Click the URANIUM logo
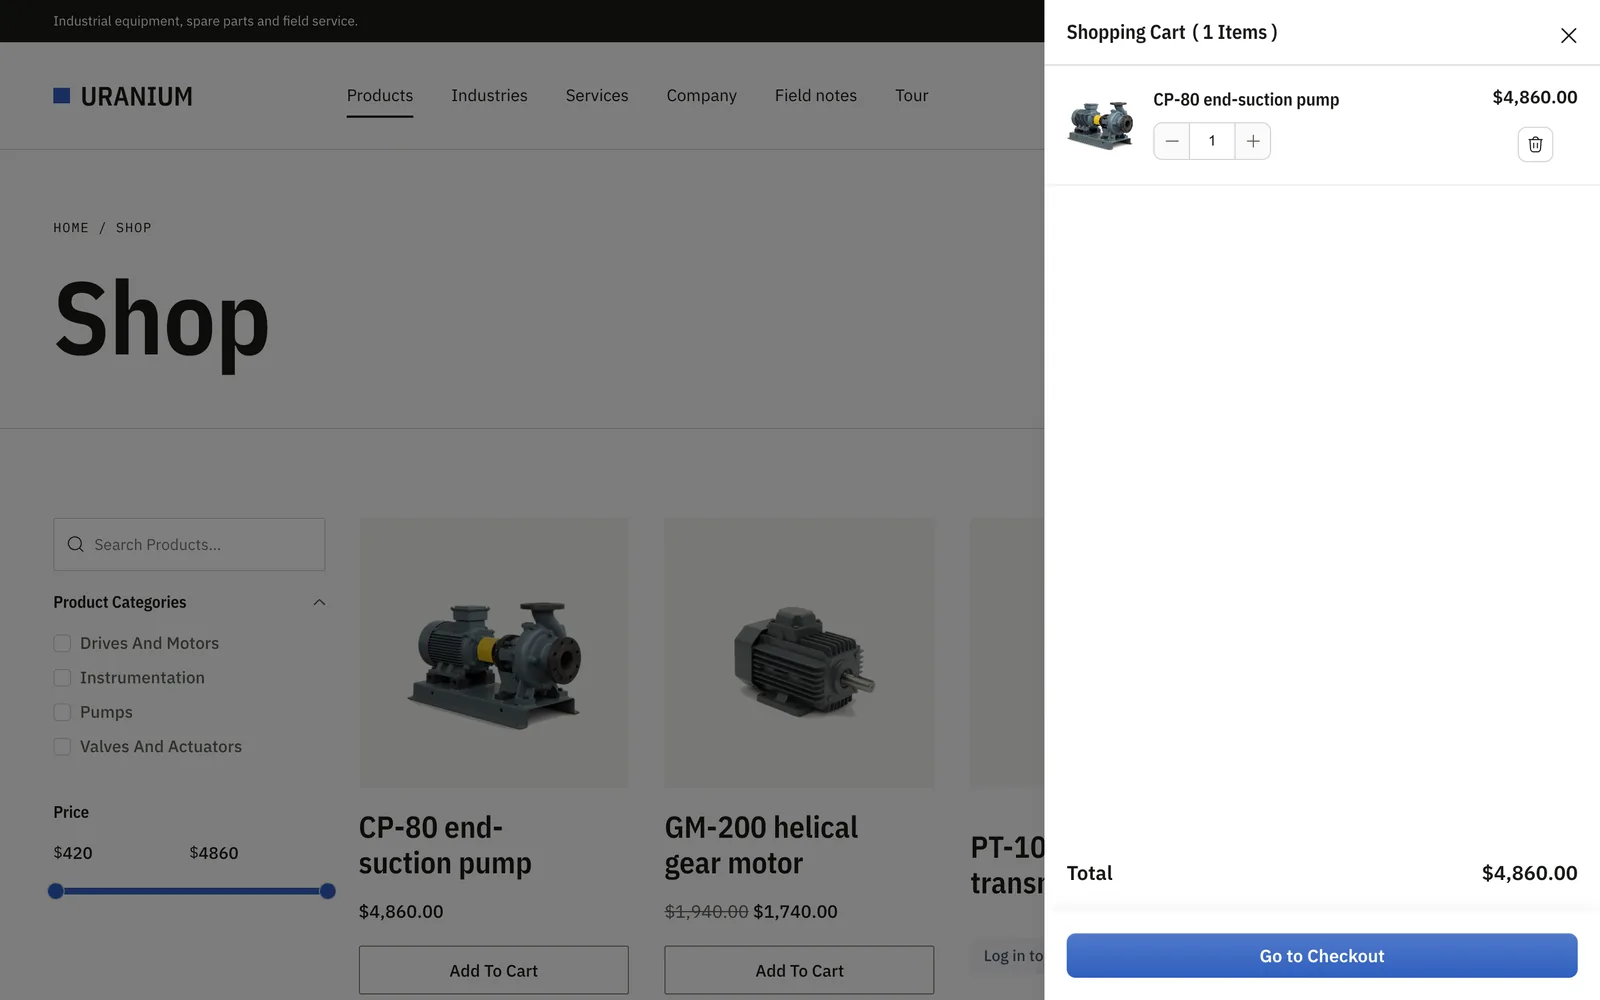Screen dimensions: 1600x1000 point(123,96)
